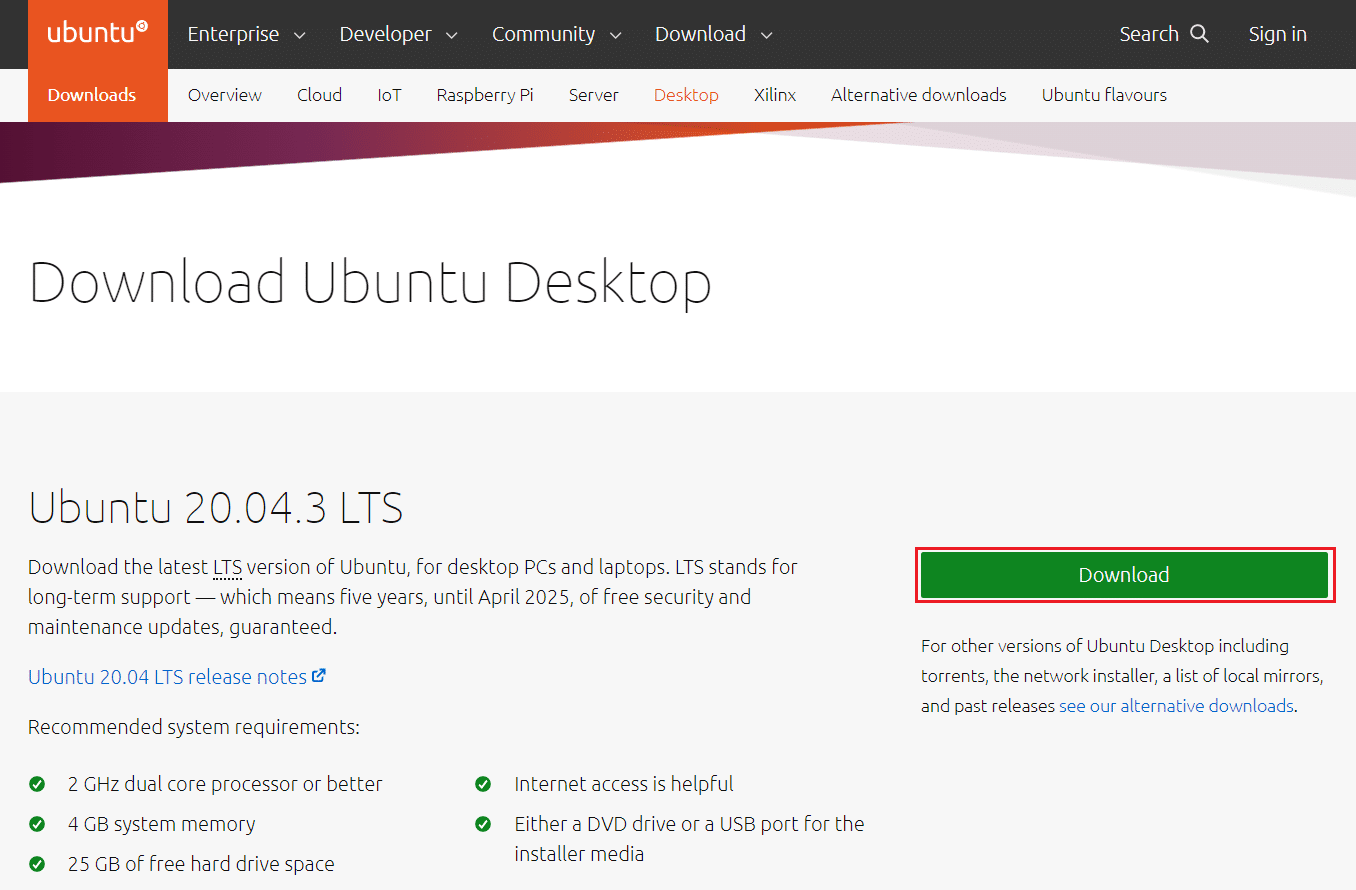The image size is (1356, 890).
Task: Click the green Download button
Action: [1124, 574]
